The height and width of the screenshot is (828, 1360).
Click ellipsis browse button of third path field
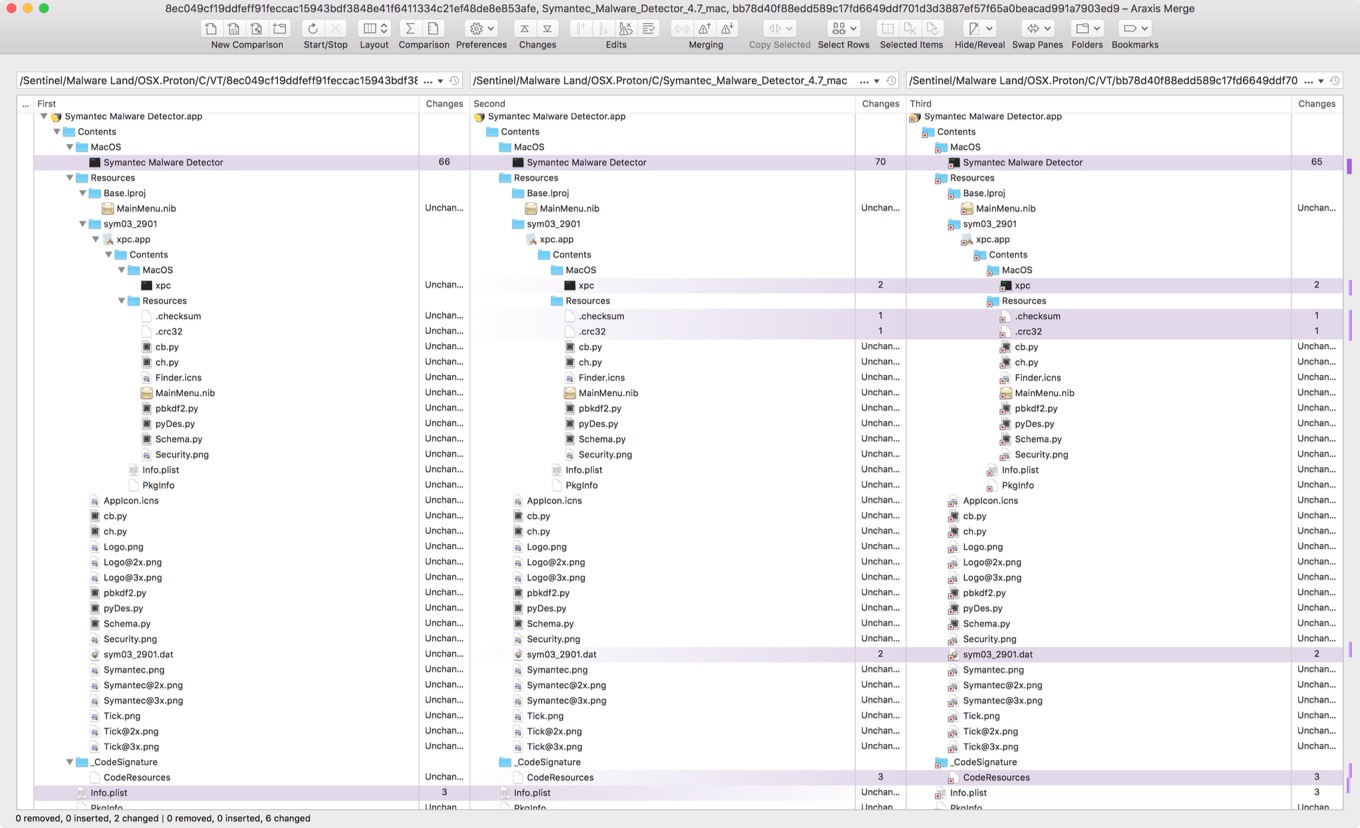click(x=1308, y=81)
